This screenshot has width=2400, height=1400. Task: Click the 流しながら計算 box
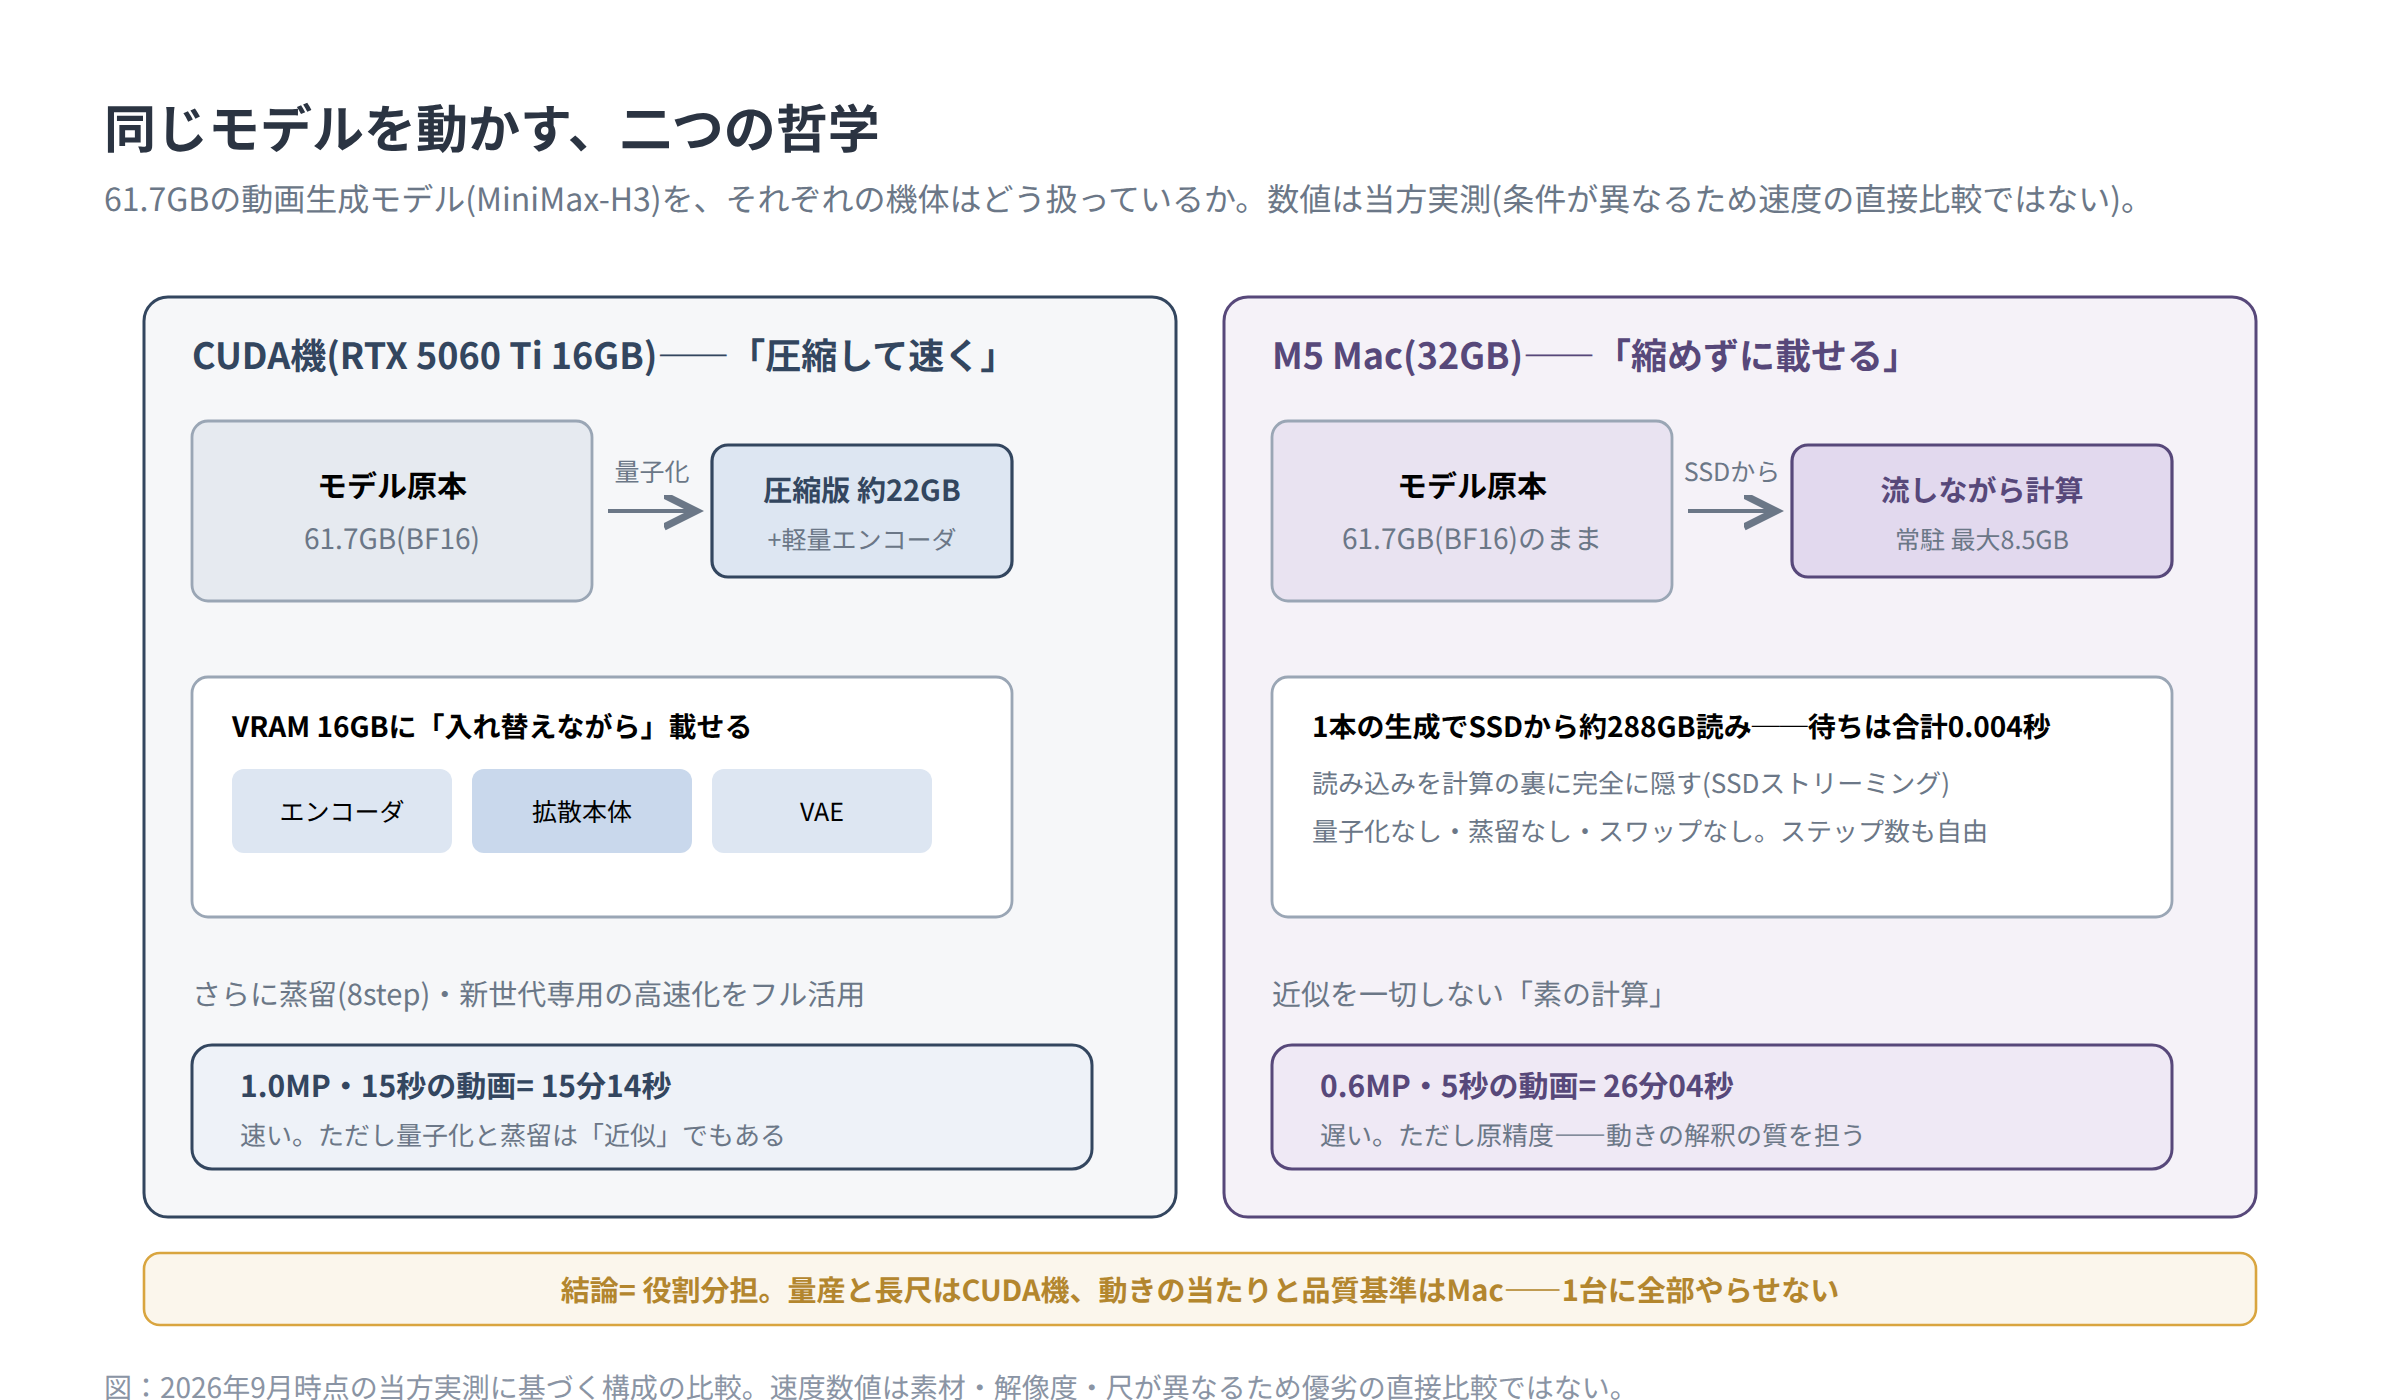point(1982,511)
